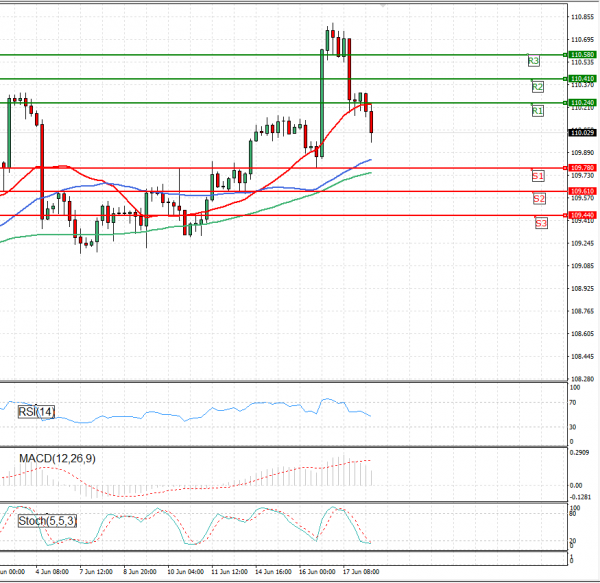Click the Stoch(5,5,3) indicator label
Viewport: 600px width, 583px height.
48,520
